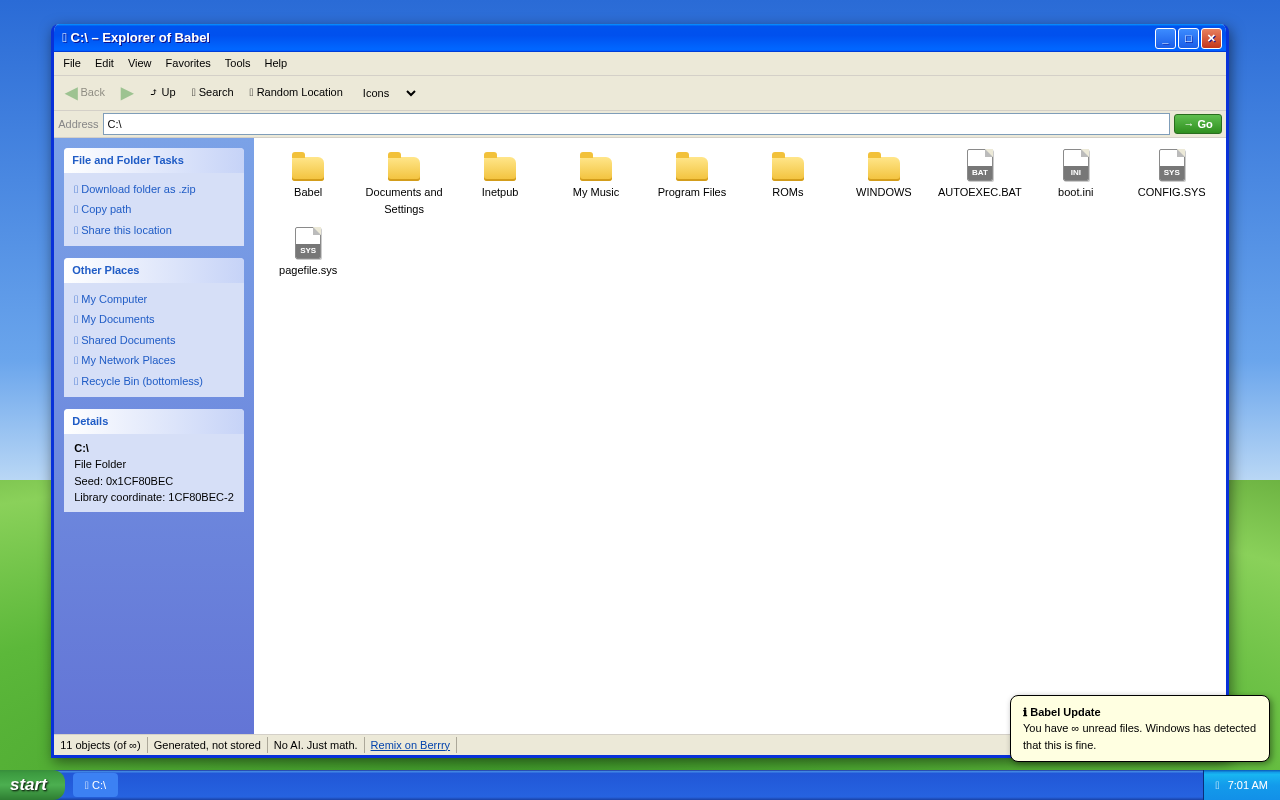
Task: Click 'No AI. Just math.' status text
Action: [316, 745]
